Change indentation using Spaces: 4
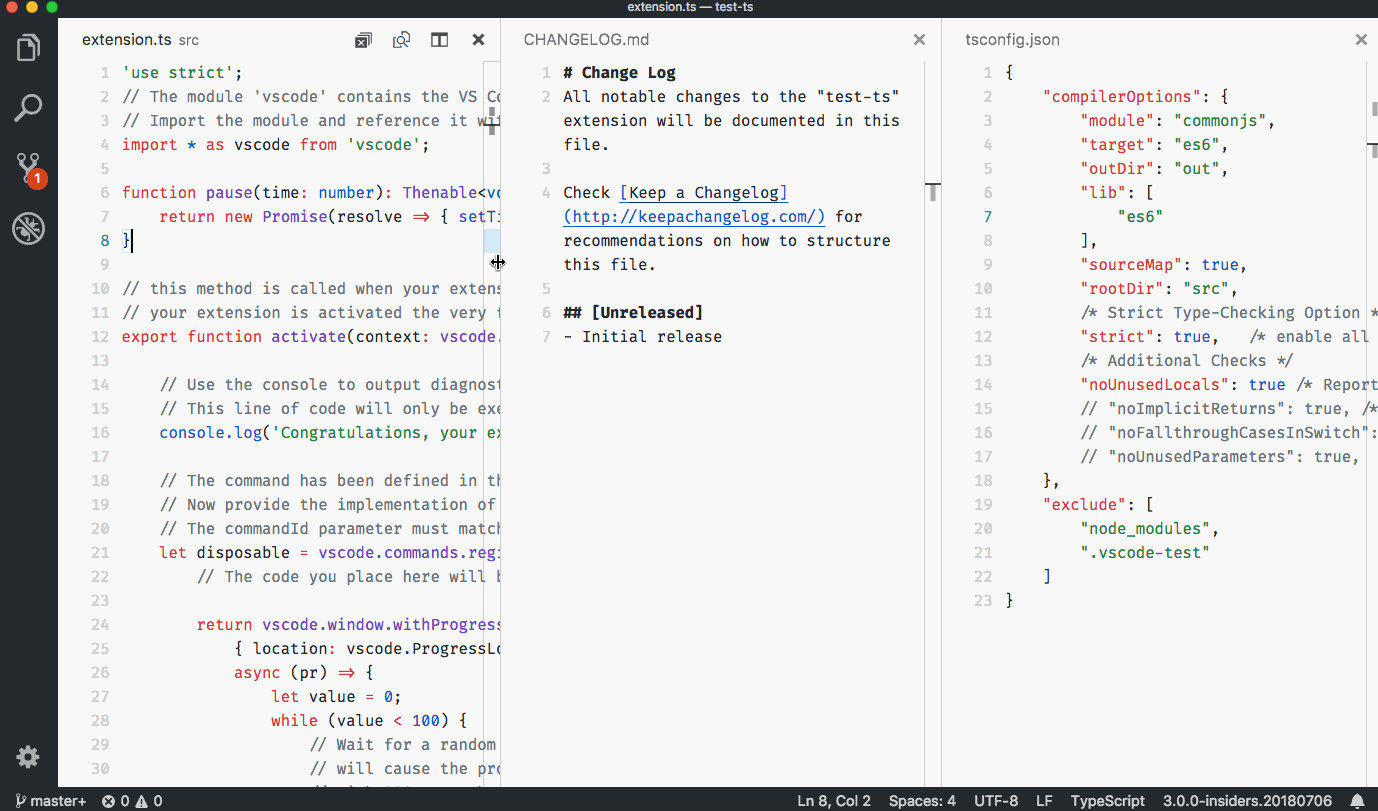 pyautogui.click(x=921, y=800)
